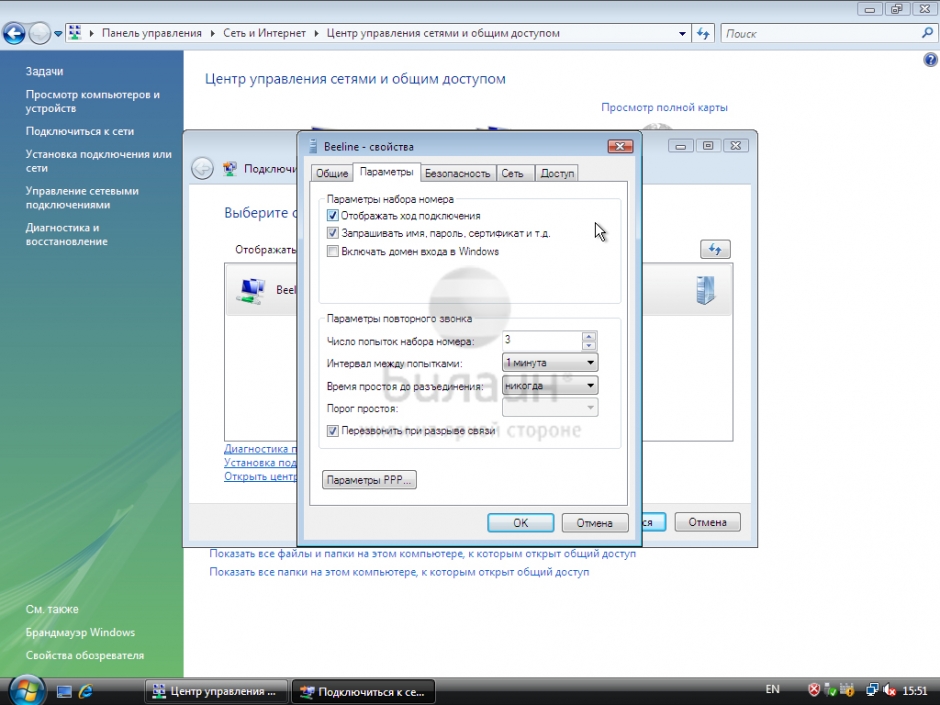Refresh the Control Panel page from address bar
The height and width of the screenshot is (705, 940).
[x=703, y=34]
